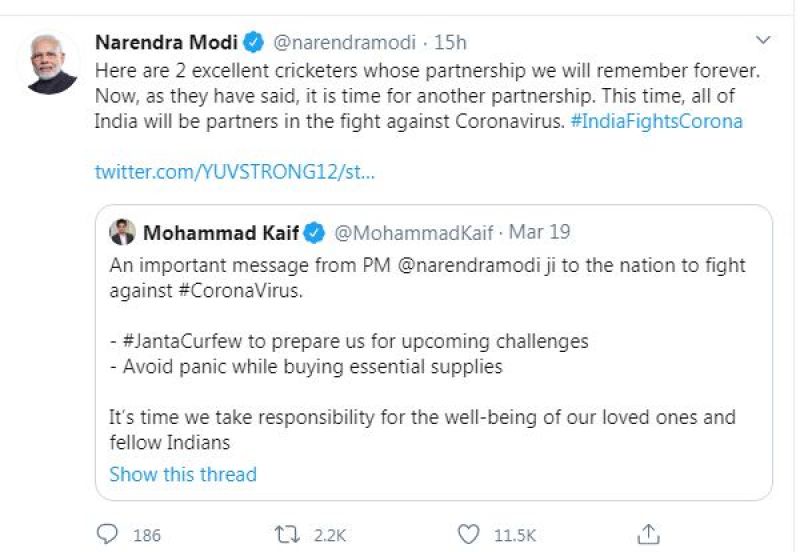Click Narendra Modi's blue verified badge
The height and width of the screenshot is (552, 800).
click(x=254, y=43)
